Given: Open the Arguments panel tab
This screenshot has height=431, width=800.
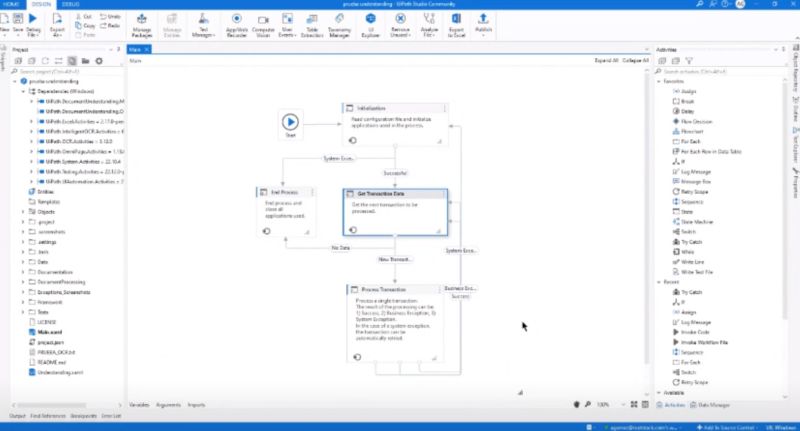Looking at the screenshot, I should tap(168, 405).
